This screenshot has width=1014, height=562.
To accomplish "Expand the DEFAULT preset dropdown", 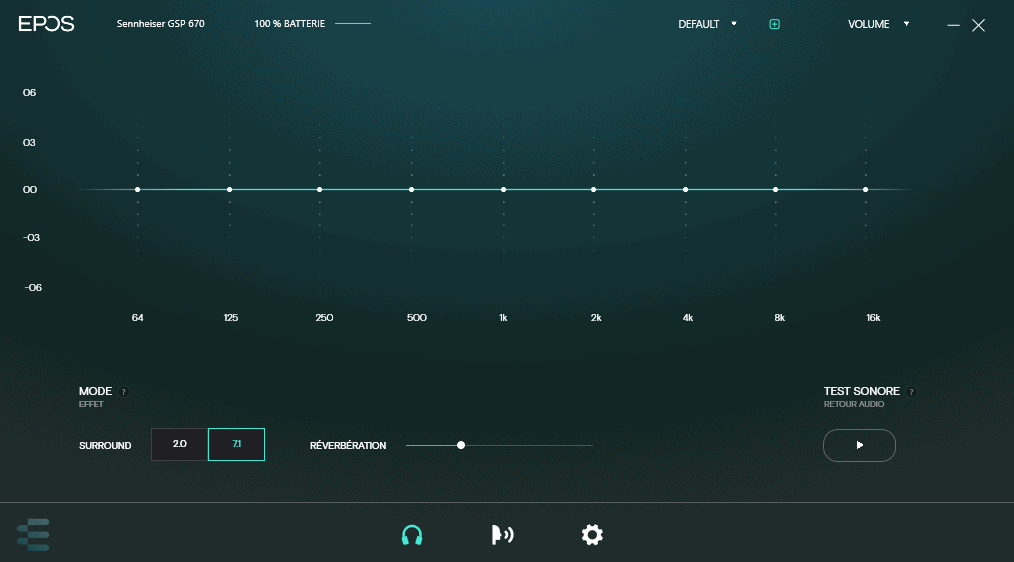I will pyautogui.click(x=707, y=24).
